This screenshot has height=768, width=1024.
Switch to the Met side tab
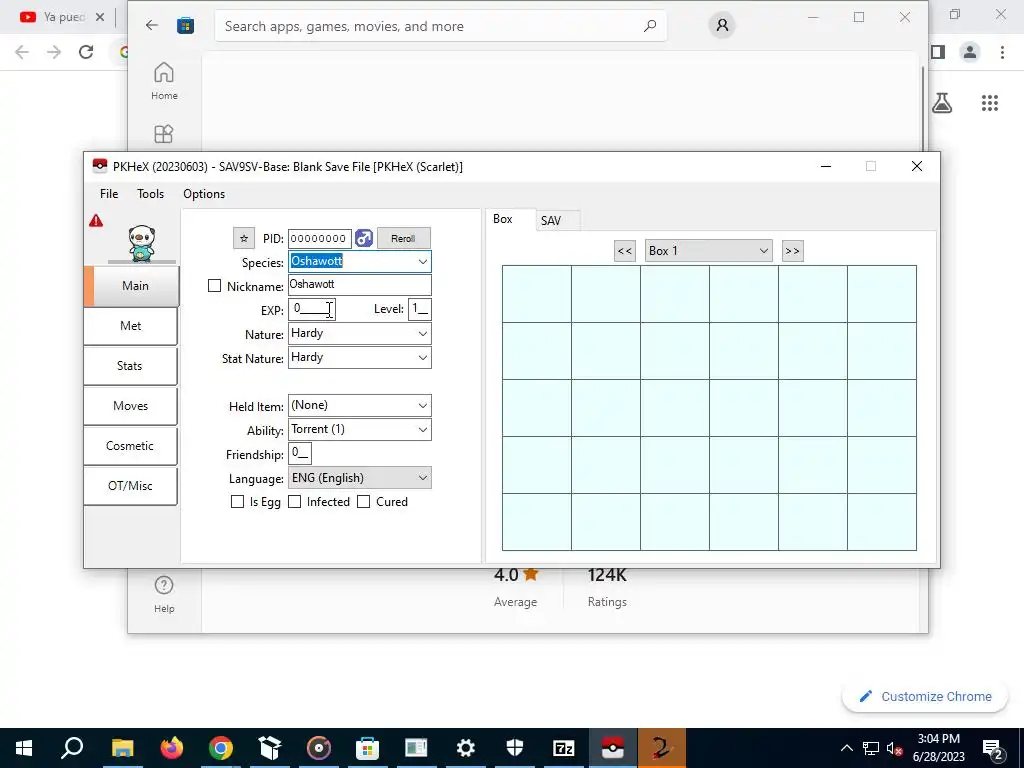click(131, 326)
